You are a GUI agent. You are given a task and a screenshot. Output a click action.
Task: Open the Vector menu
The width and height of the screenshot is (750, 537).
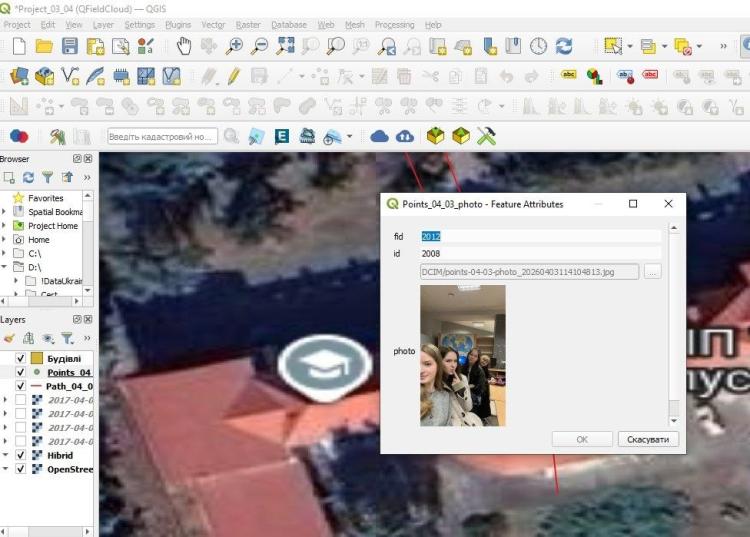point(213,25)
